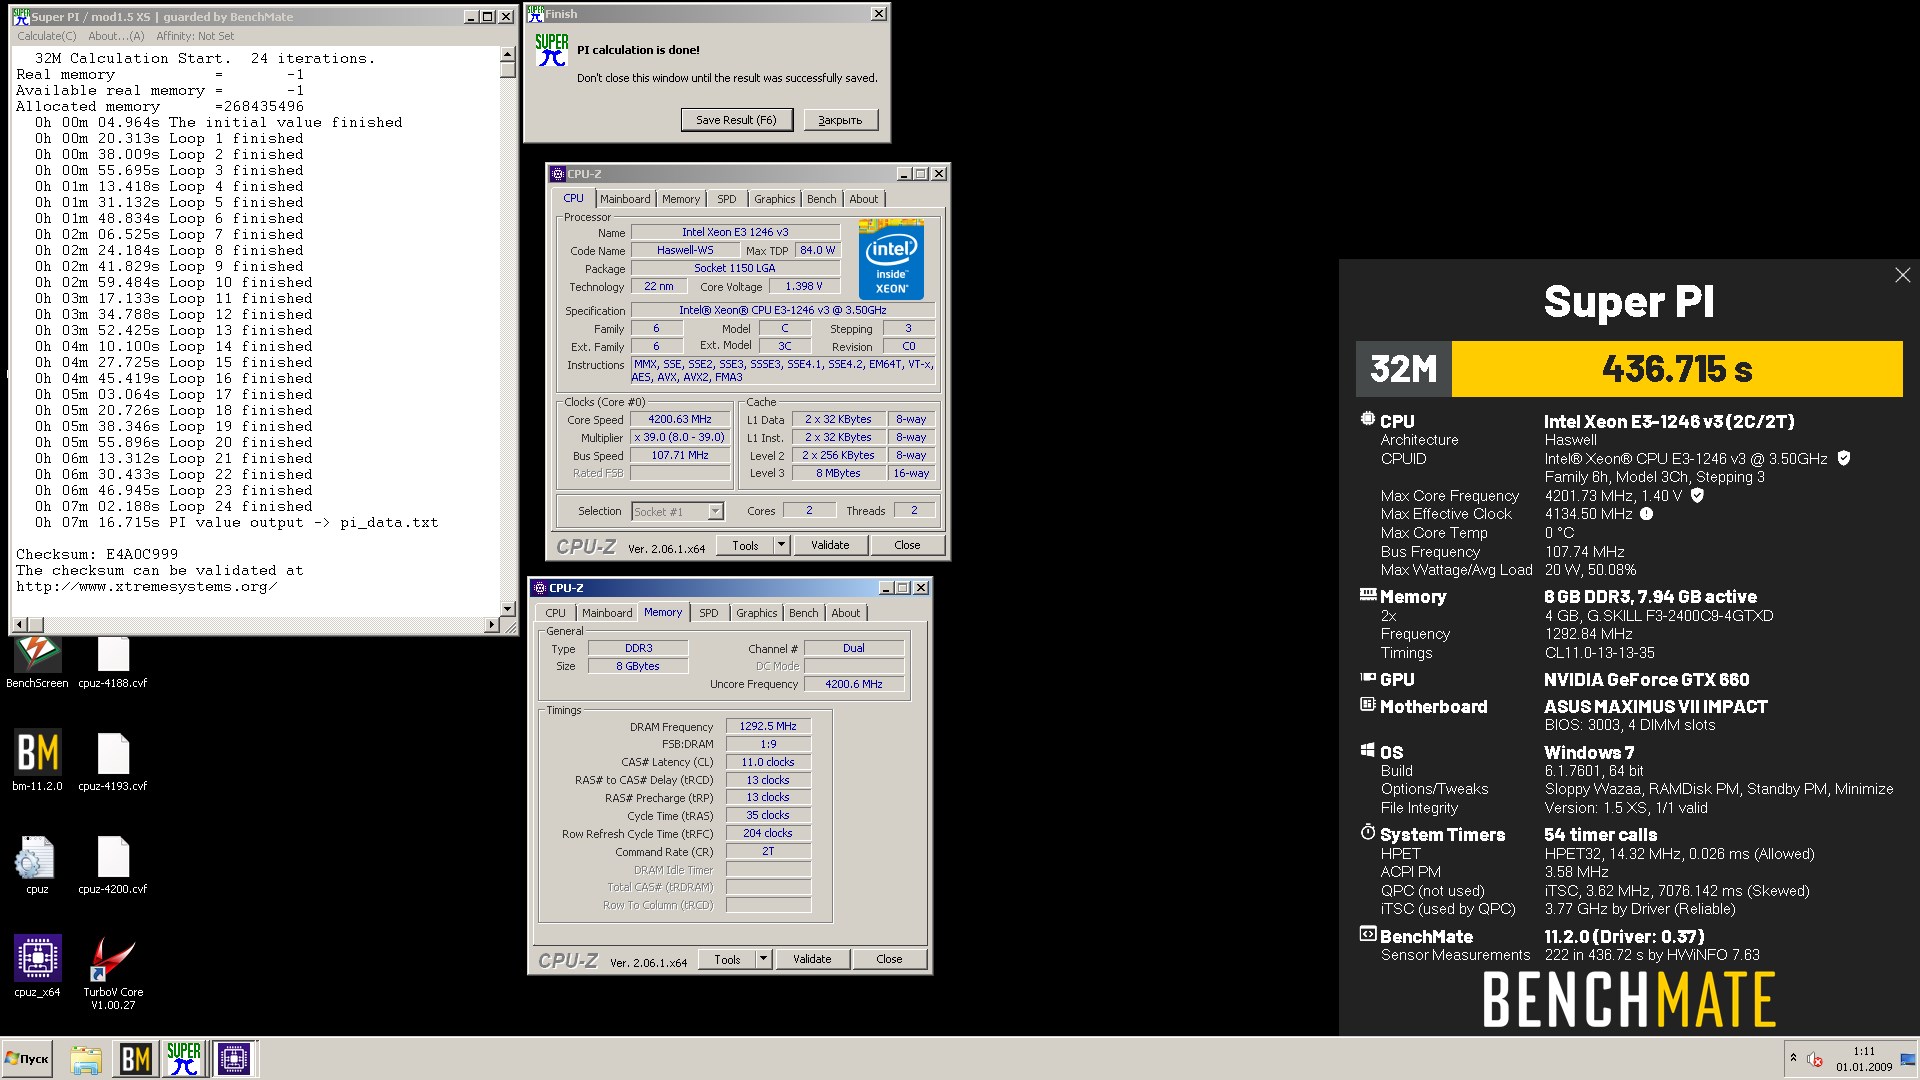Click Max Core Frequency shield icon
This screenshot has height=1080, width=1920.
1697,495
